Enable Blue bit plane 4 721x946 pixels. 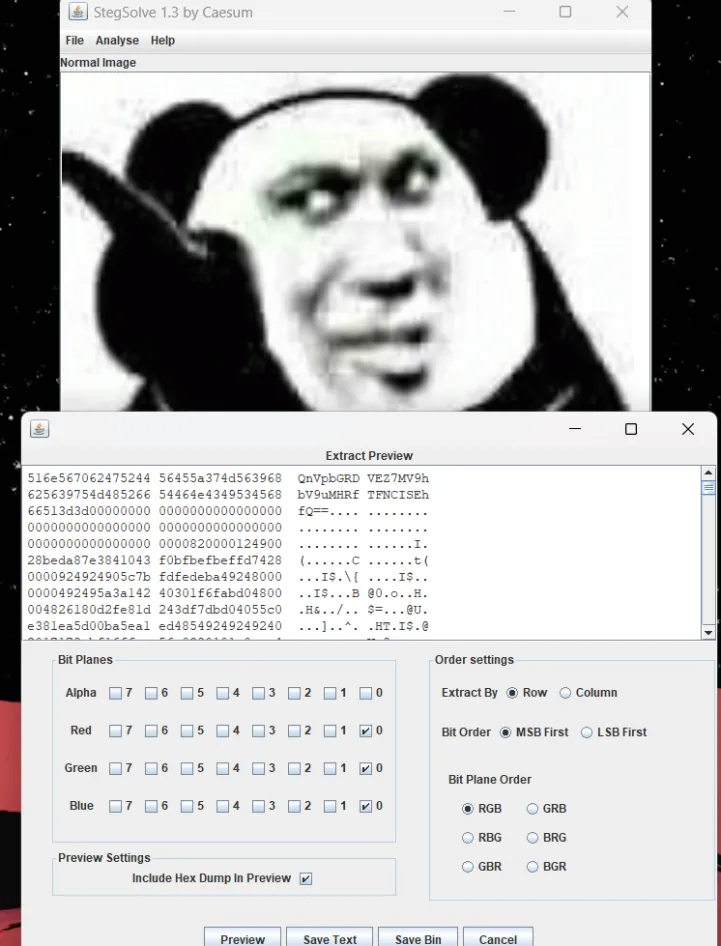(x=223, y=807)
